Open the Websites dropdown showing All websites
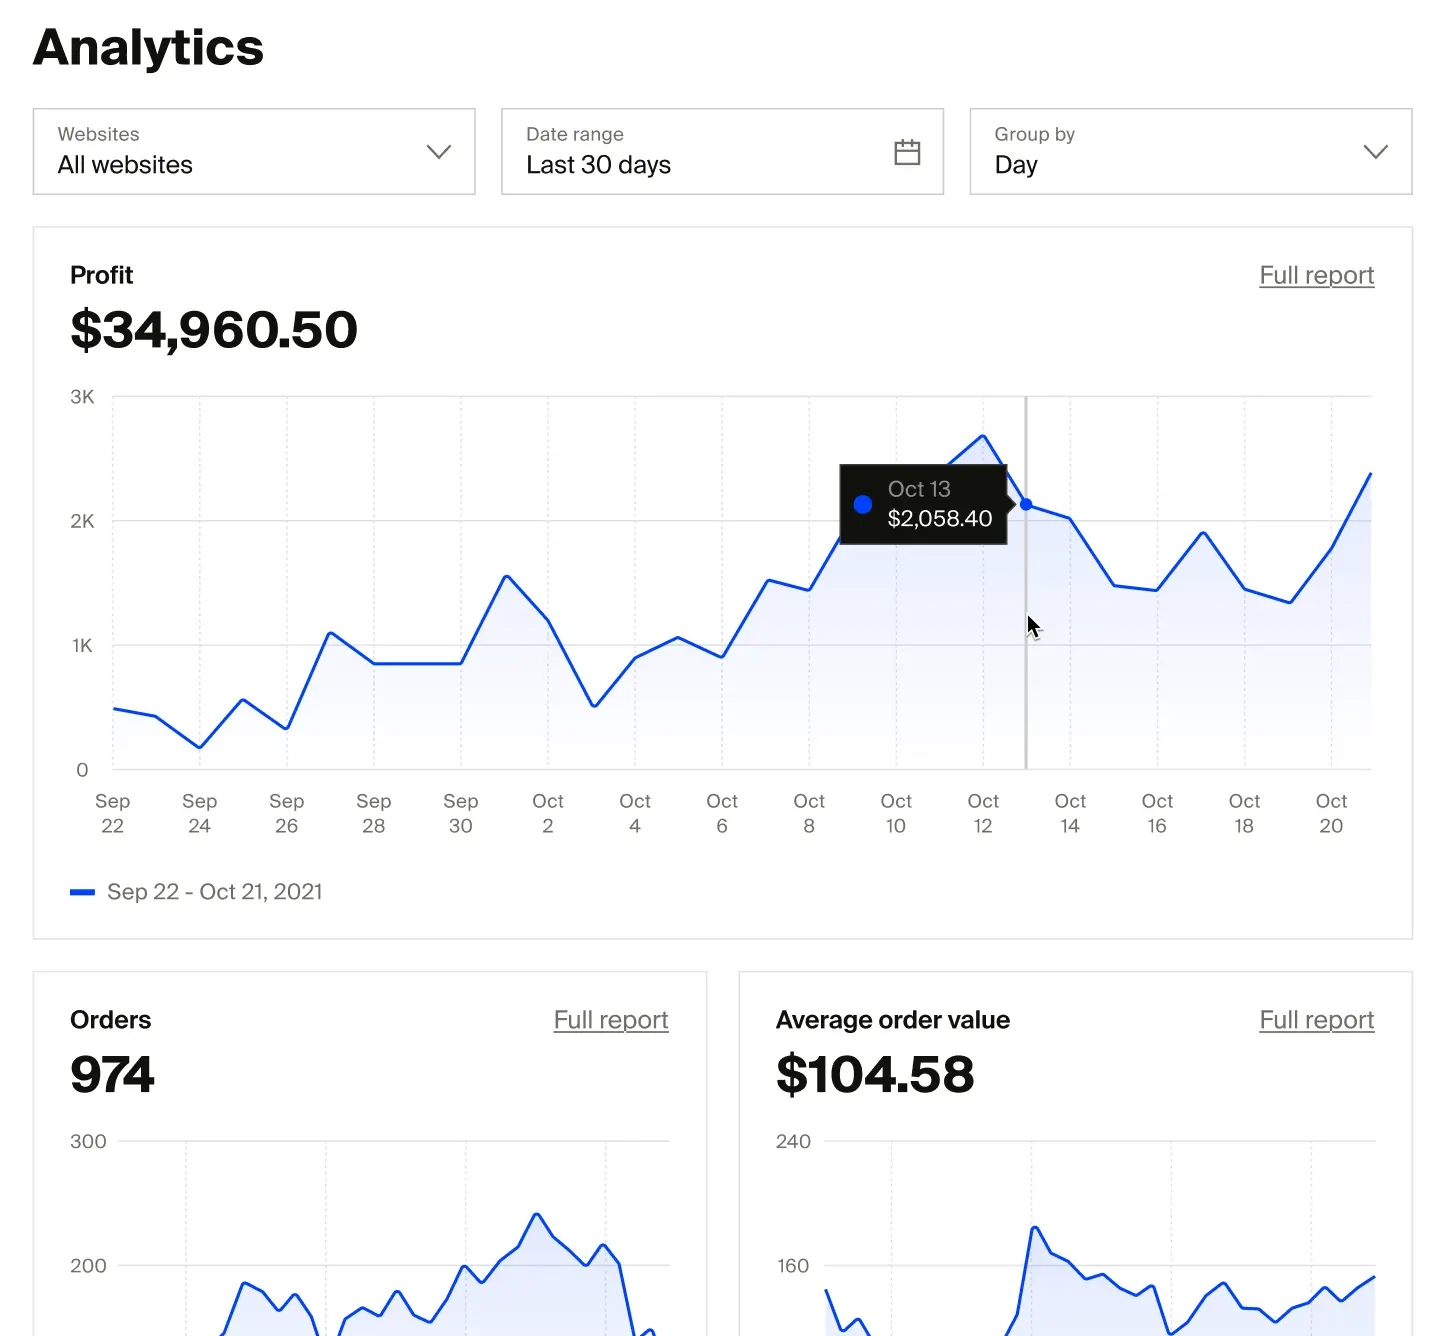The image size is (1450, 1336). [254, 152]
